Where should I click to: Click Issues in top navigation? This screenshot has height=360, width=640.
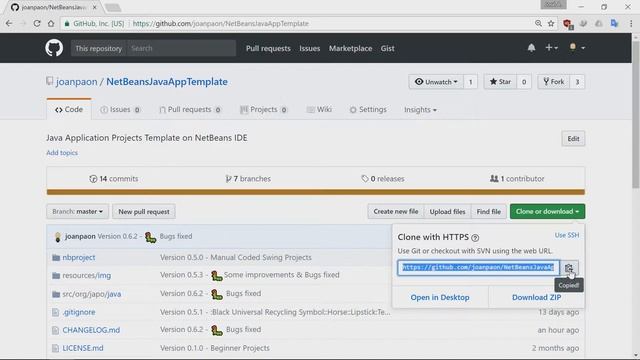tap(309, 48)
